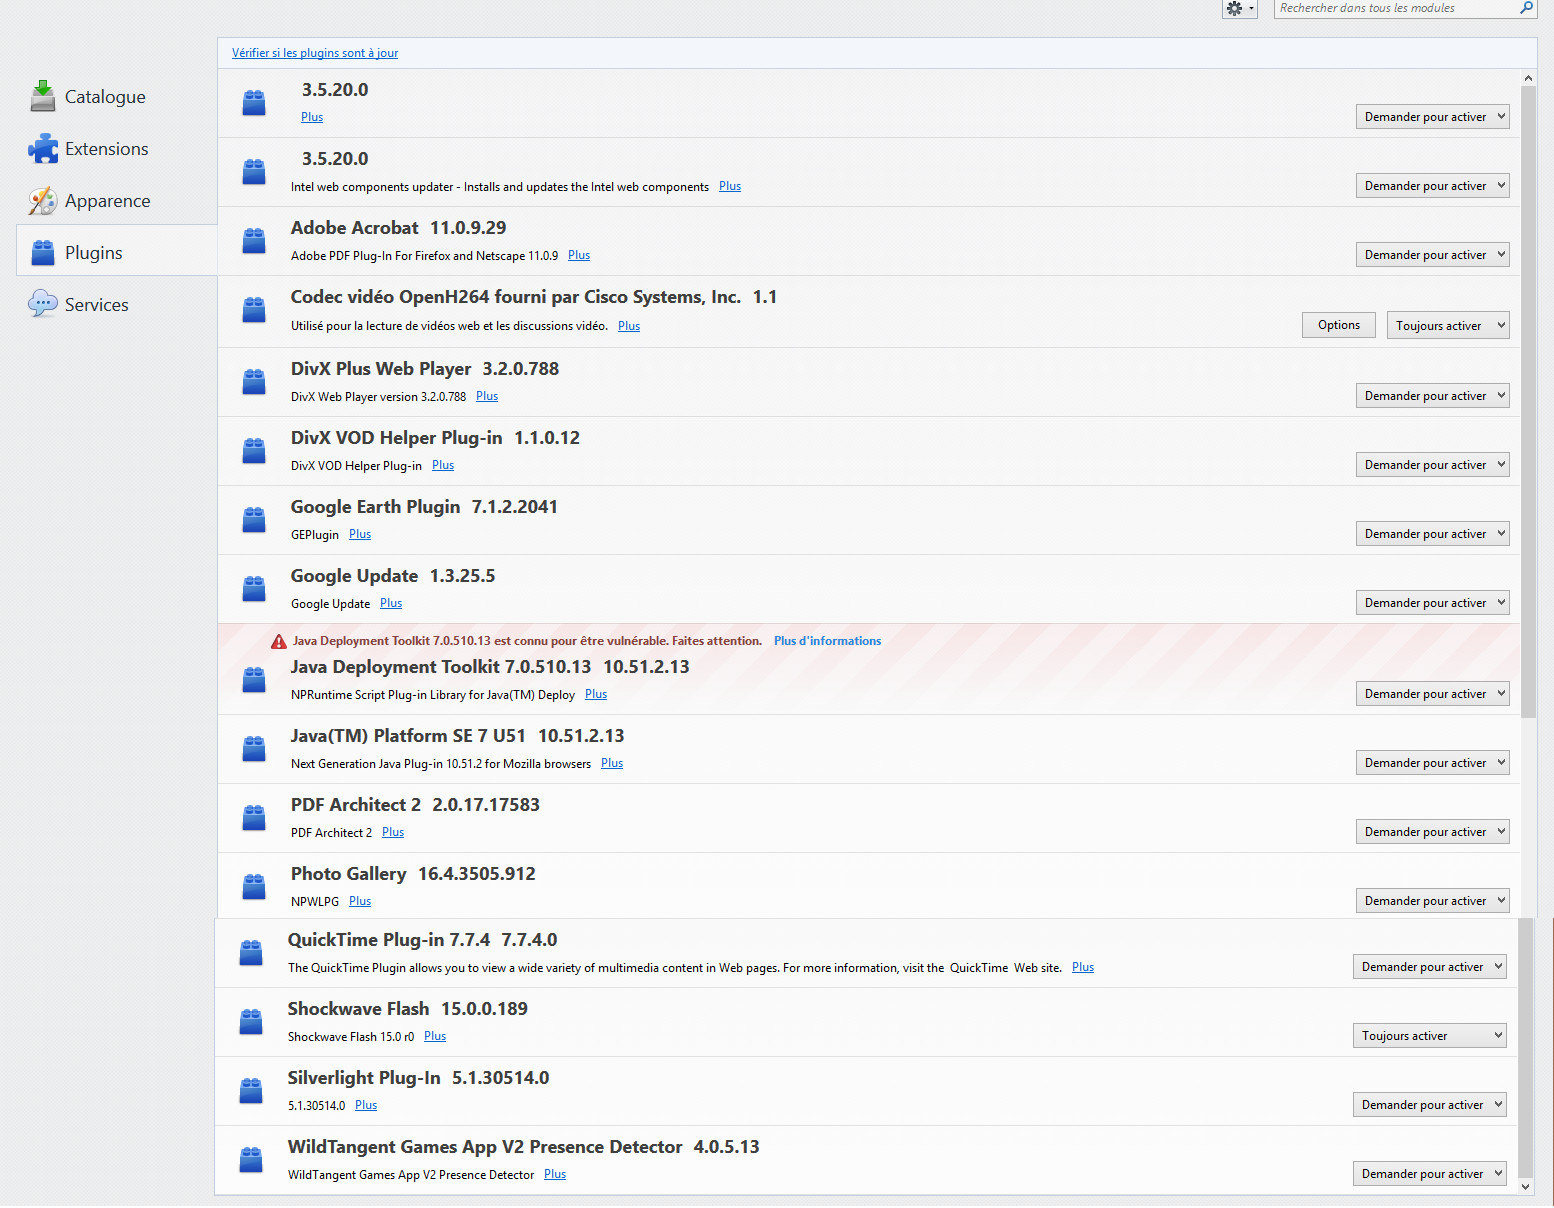Image resolution: width=1554 pixels, height=1208 pixels.
Task: Click 'Silverlight Plug-In' title text
Action: 364,1078
